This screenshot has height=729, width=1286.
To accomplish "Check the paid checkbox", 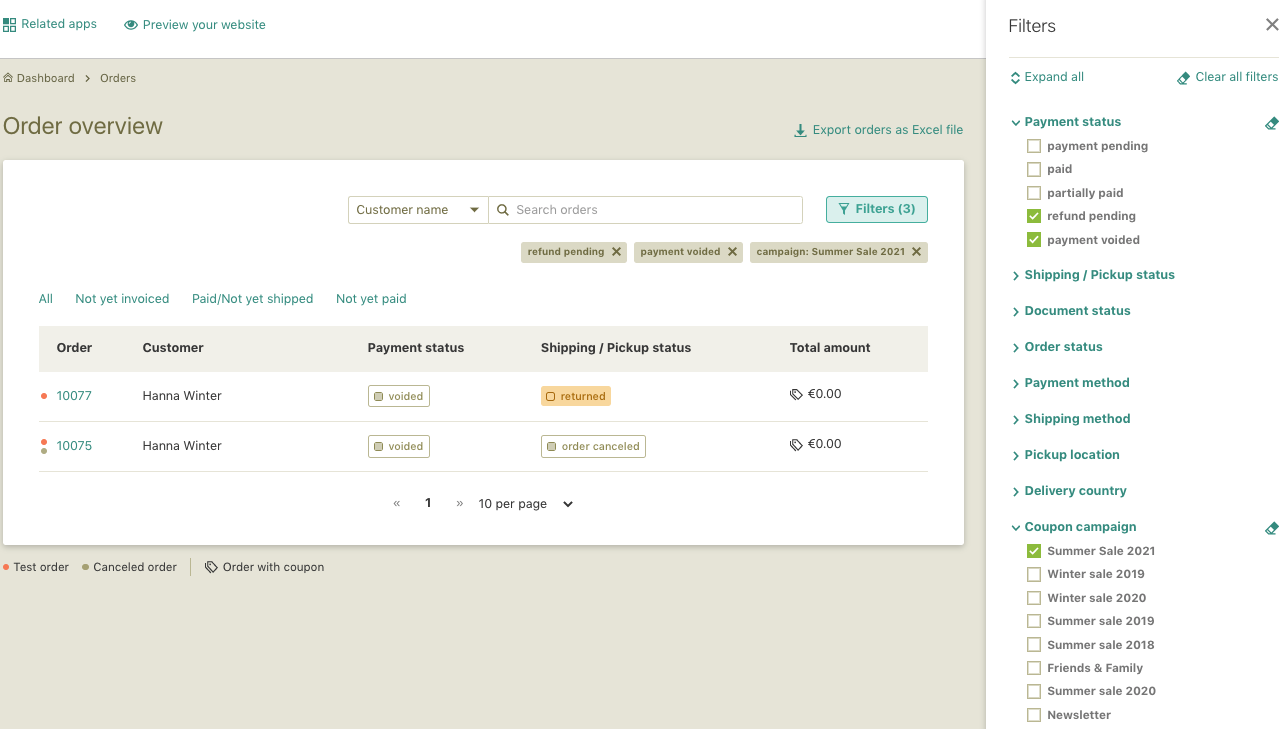I will (1034, 169).
